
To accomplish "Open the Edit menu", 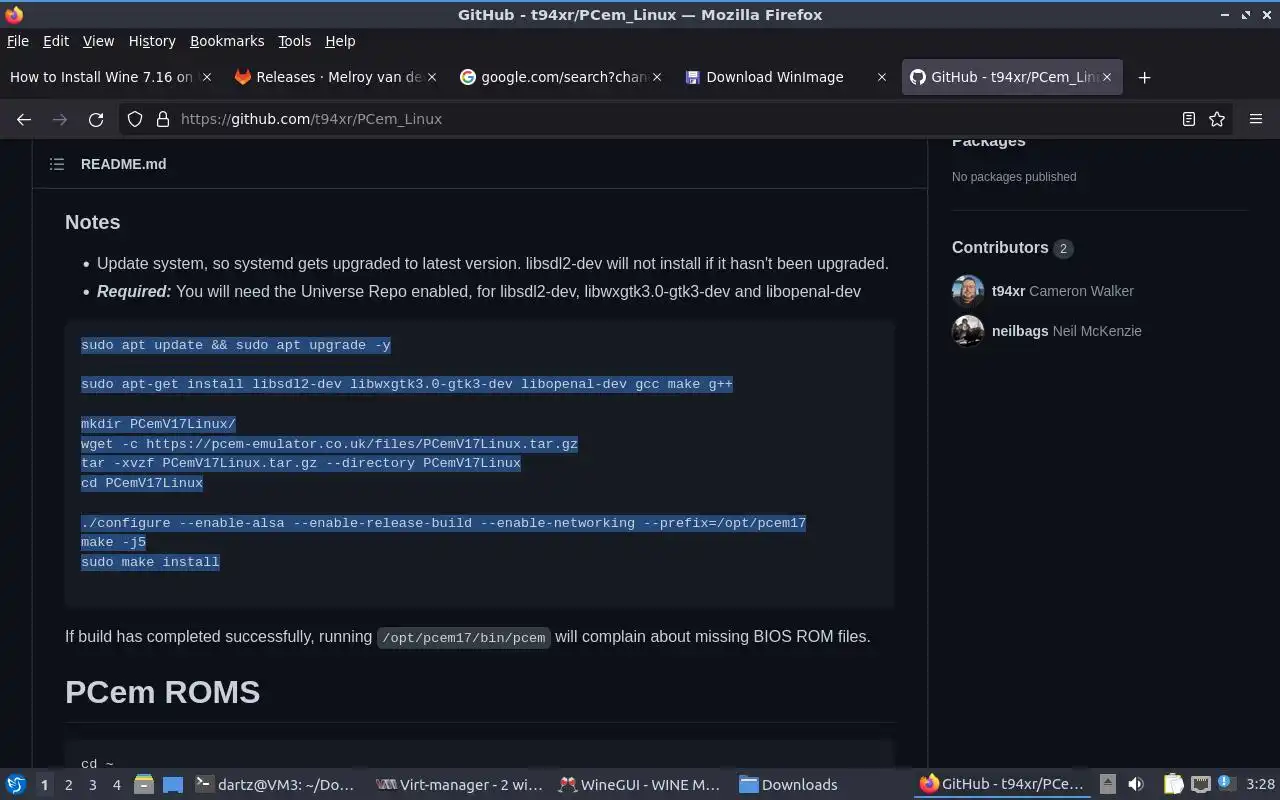I will click(56, 41).
